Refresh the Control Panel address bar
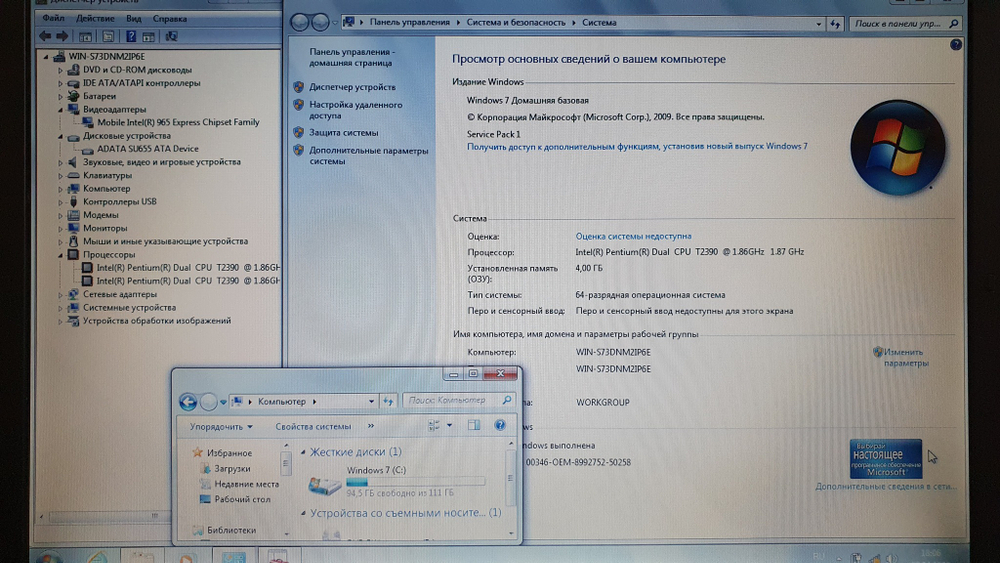This screenshot has height=563, width=1000. pyautogui.click(x=835, y=24)
